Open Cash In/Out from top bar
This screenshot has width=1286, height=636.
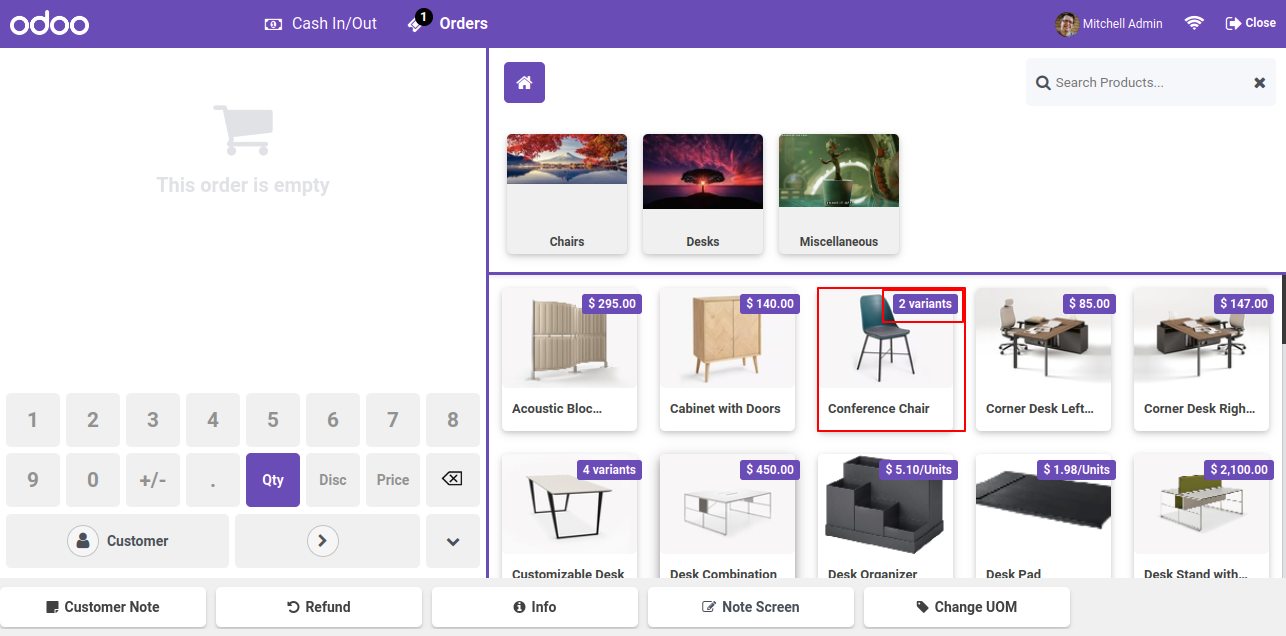pos(320,23)
